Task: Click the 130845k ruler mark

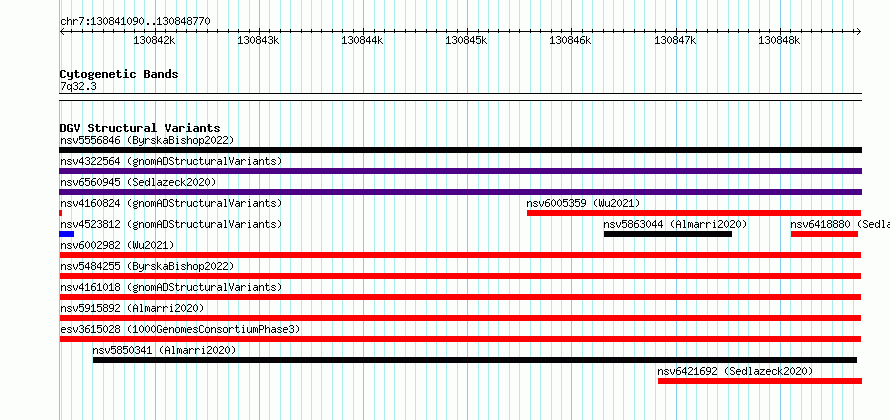Action: (x=467, y=41)
